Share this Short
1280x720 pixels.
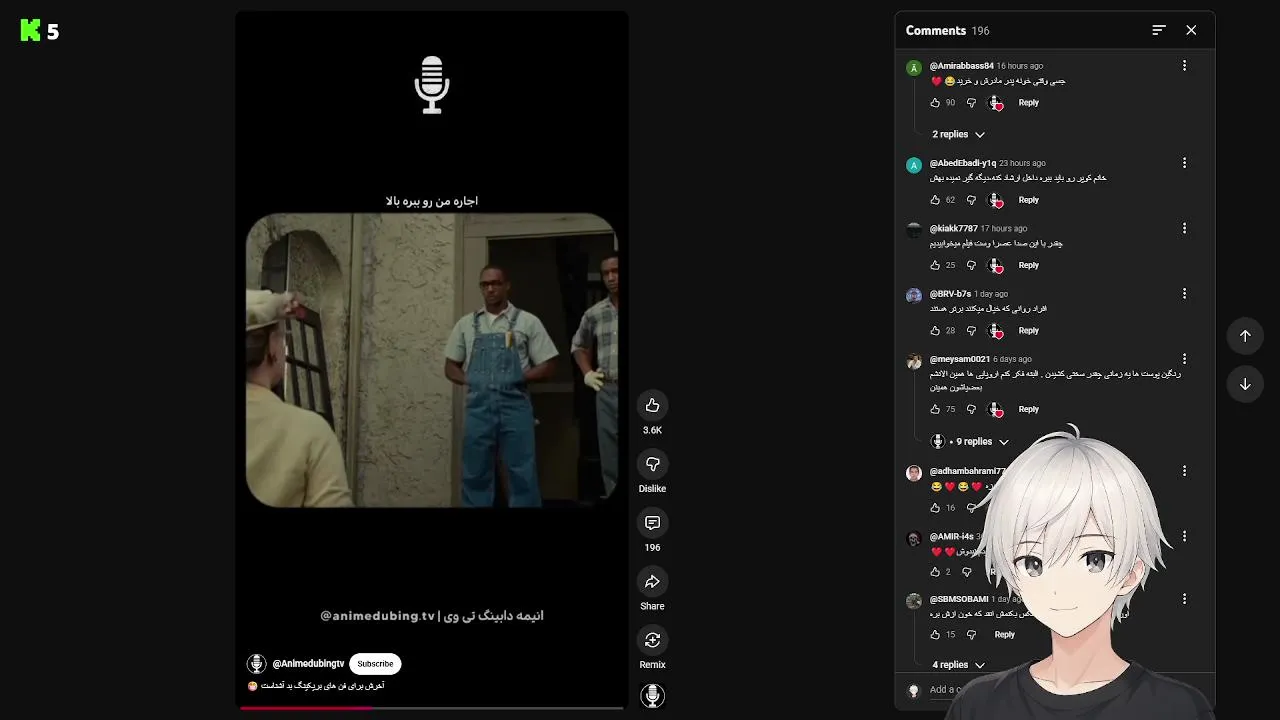tap(652, 582)
